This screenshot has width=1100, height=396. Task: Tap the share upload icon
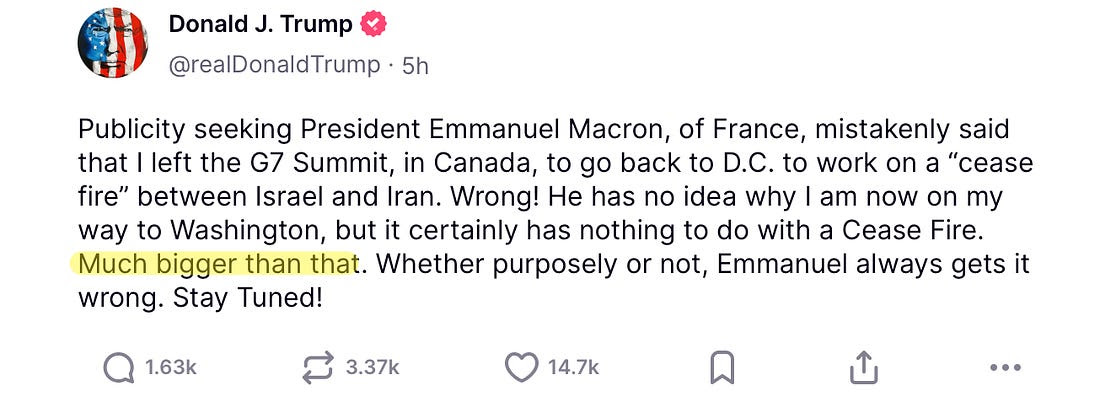tap(864, 368)
